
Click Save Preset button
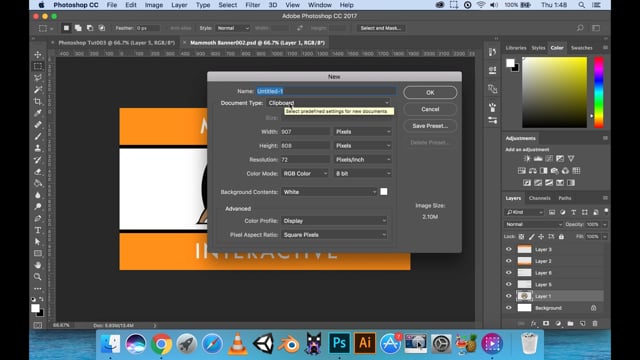[430, 126]
